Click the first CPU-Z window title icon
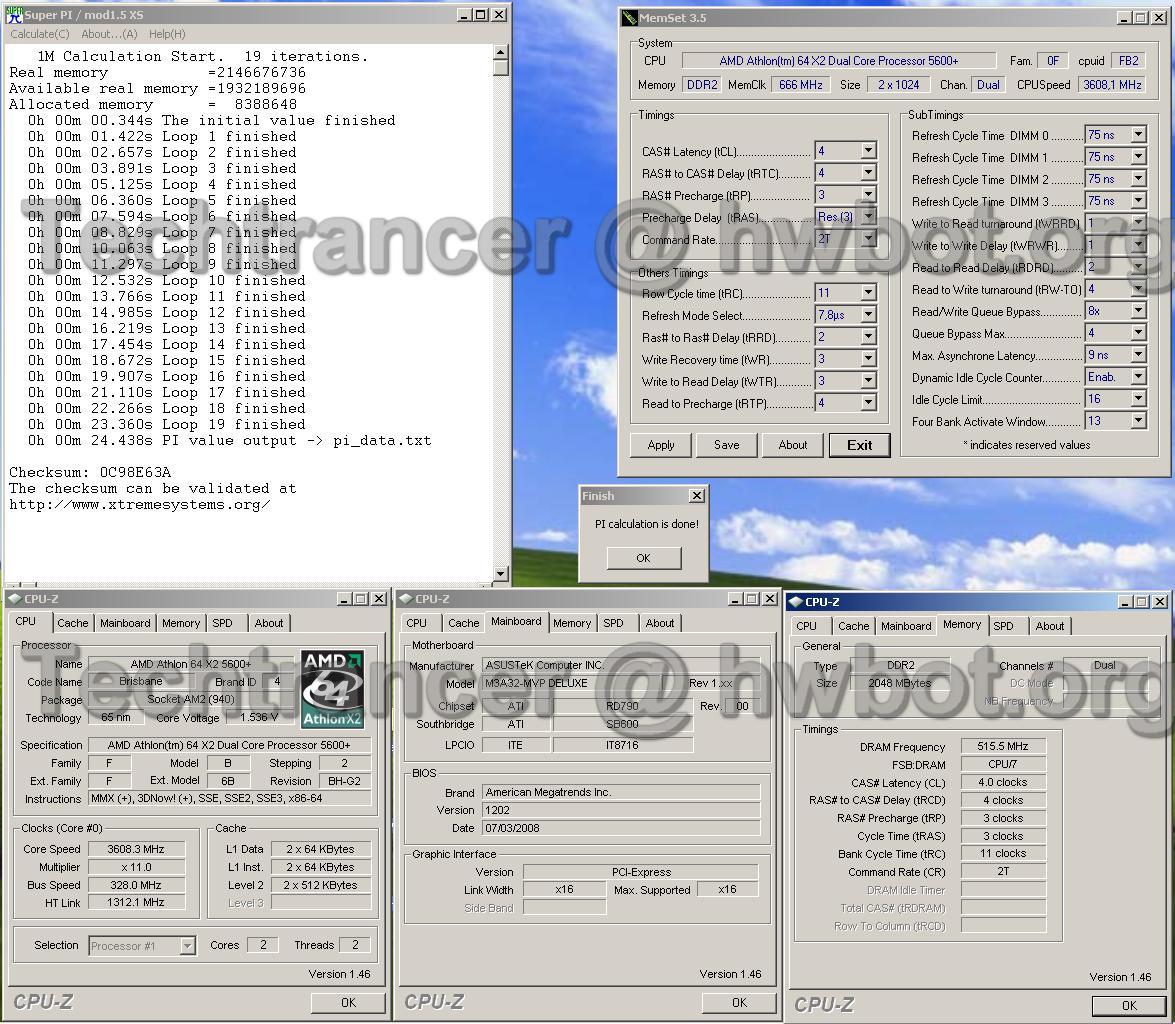Screen dimensions: 1175x1024 click(14, 599)
